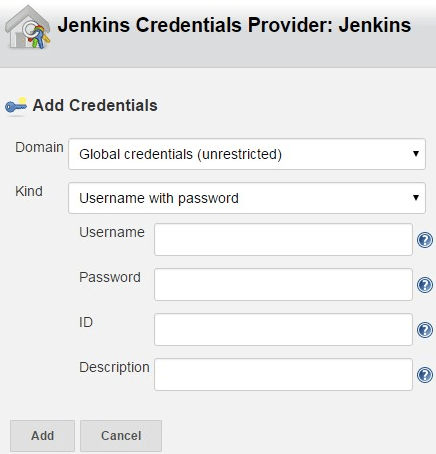Focus the Password text box
The image size is (436, 454).
(x=283, y=285)
